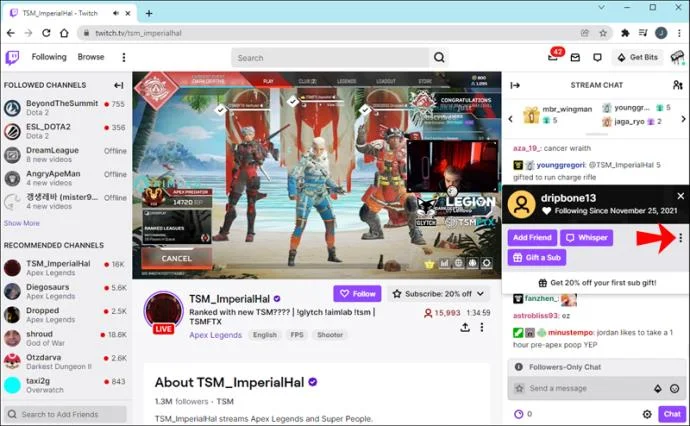Open the stream's three-dot options menu
This screenshot has height=426, width=690.
[x=482, y=327]
